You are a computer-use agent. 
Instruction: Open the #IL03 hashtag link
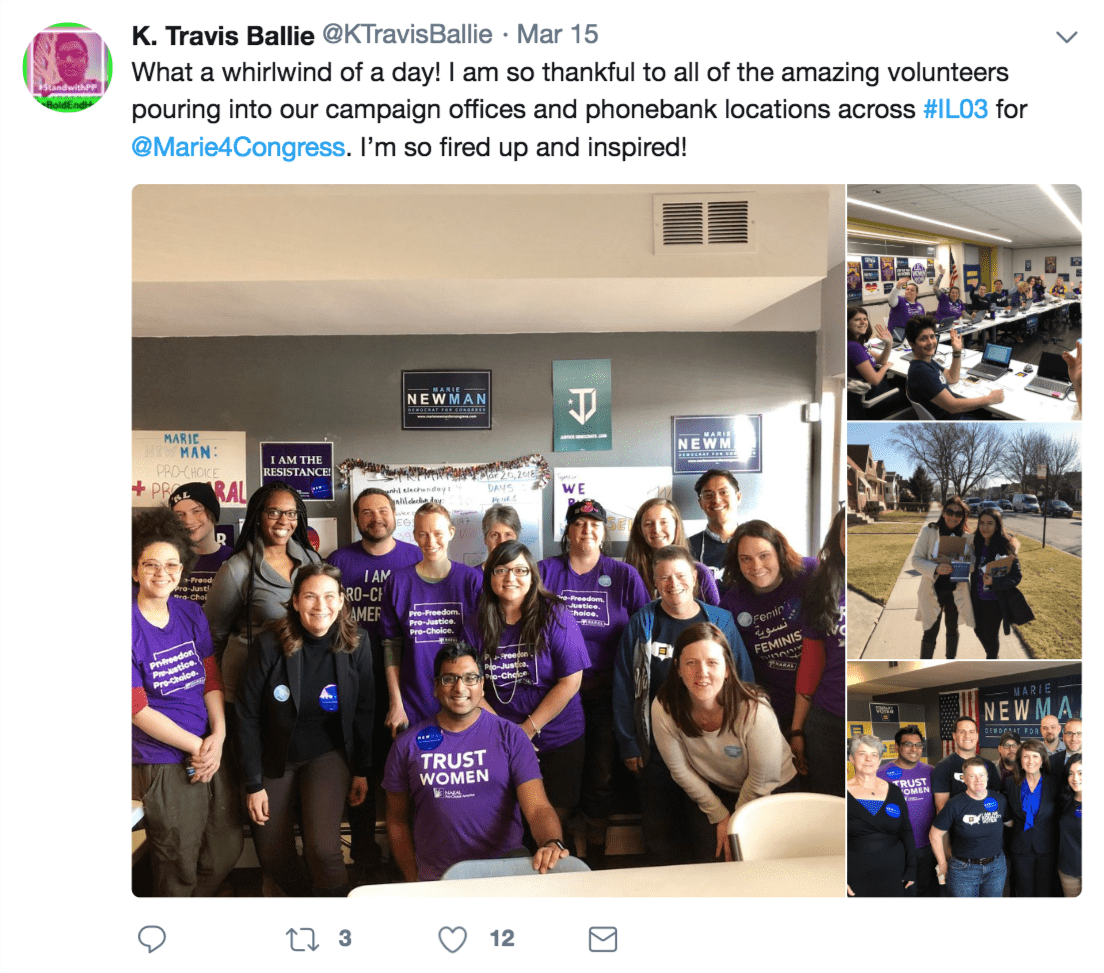click(x=955, y=110)
